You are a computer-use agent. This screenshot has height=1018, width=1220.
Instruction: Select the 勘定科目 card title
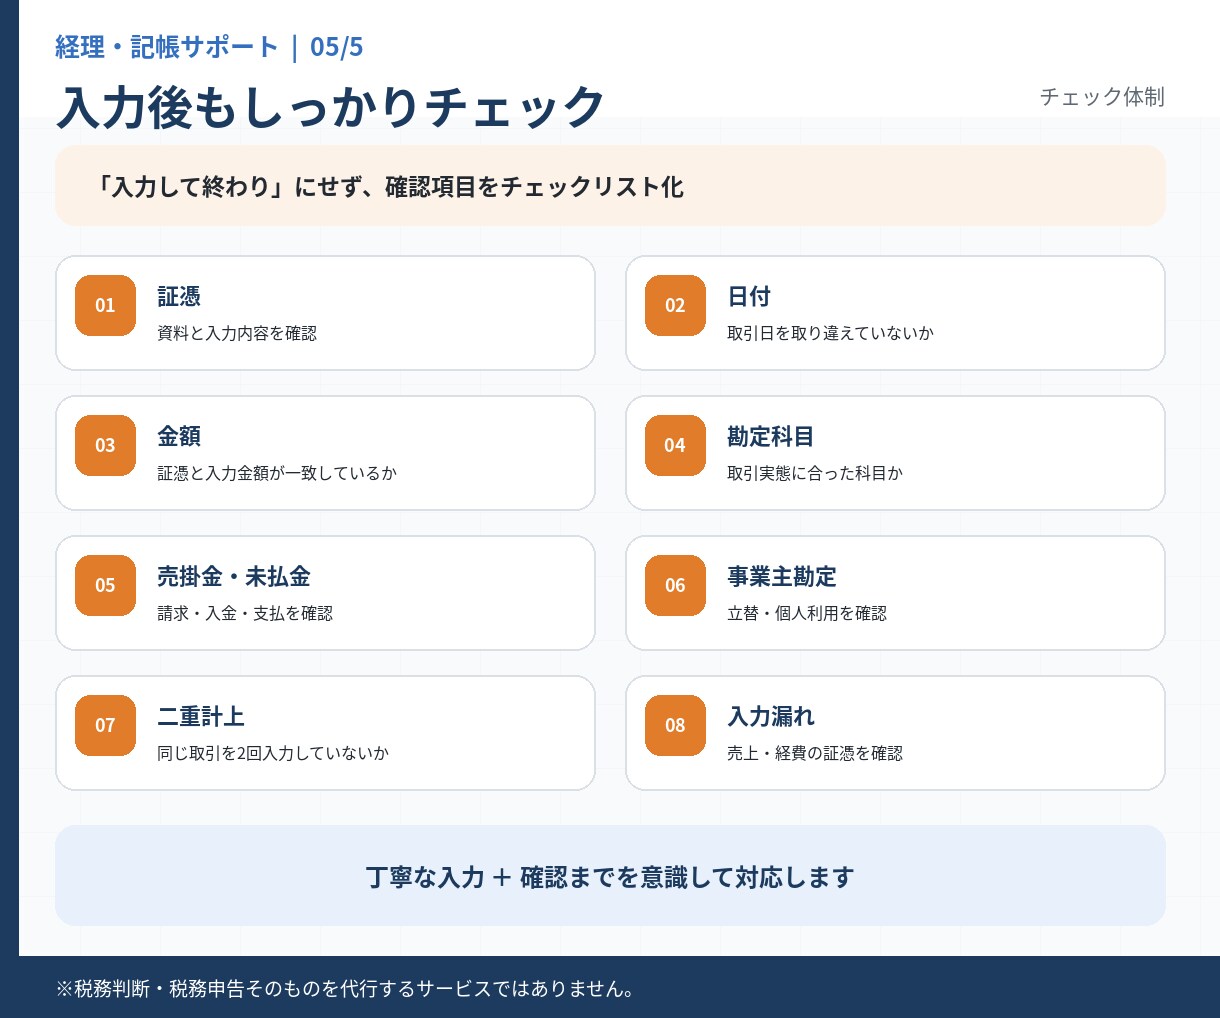tap(771, 437)
